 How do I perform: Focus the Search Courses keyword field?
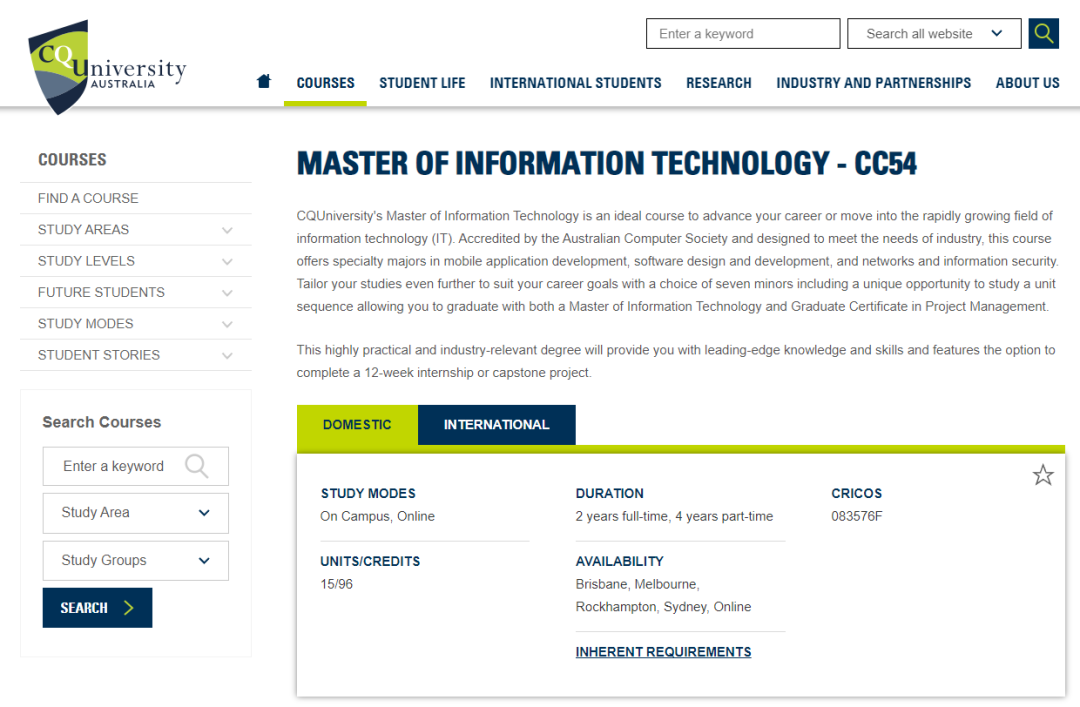click(x=136, y=467)
